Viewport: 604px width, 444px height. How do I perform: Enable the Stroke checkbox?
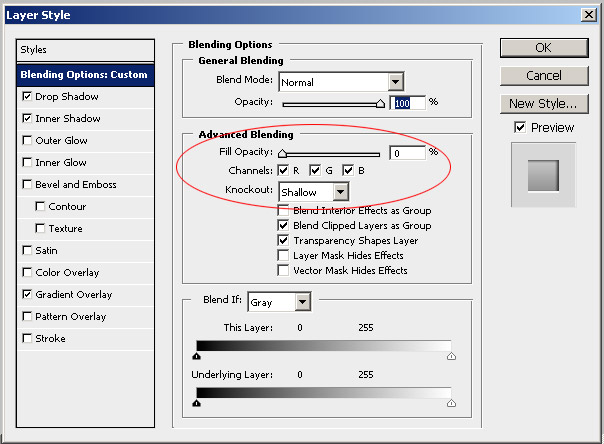coord(27,338)
